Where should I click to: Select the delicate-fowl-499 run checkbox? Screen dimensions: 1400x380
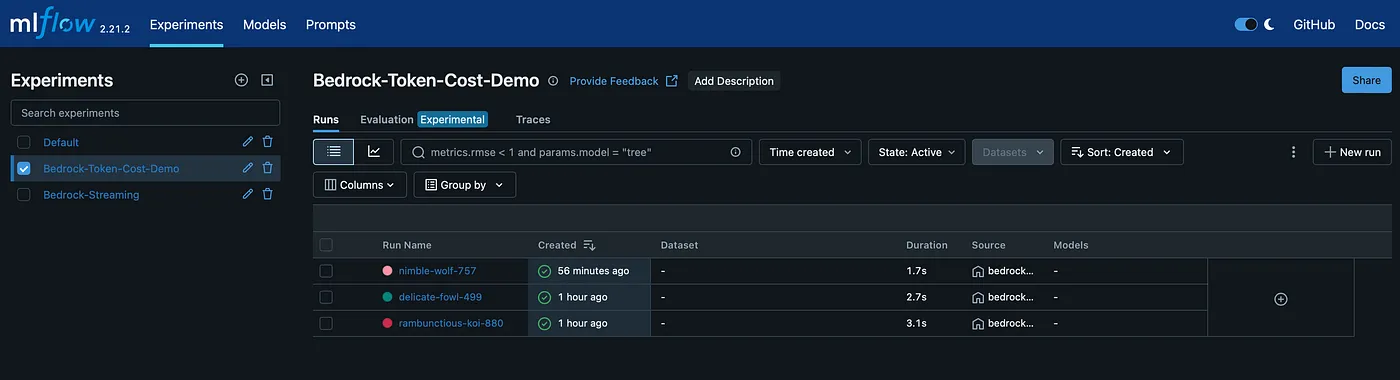click(326, 297)
